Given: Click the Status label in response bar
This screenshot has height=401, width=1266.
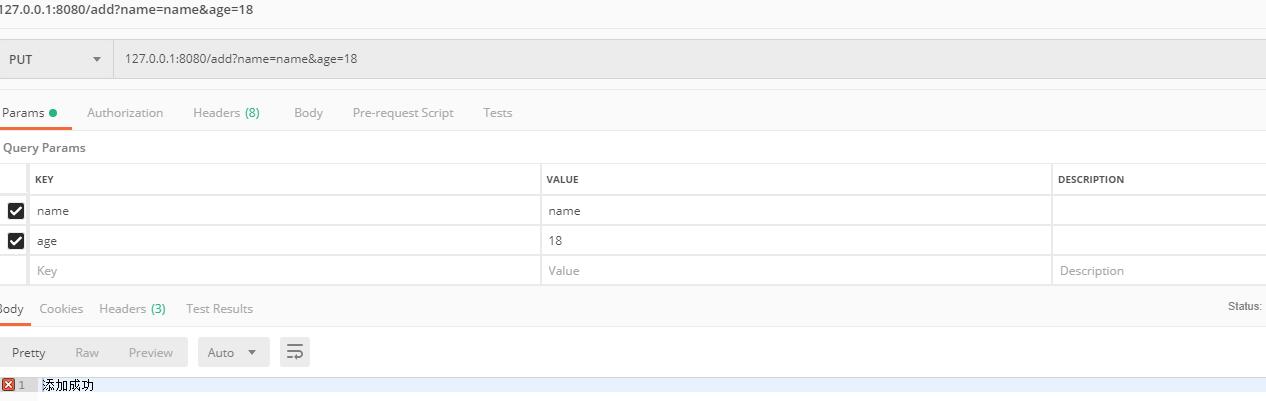Looking at the screenshot, I should click(1245, 306).
